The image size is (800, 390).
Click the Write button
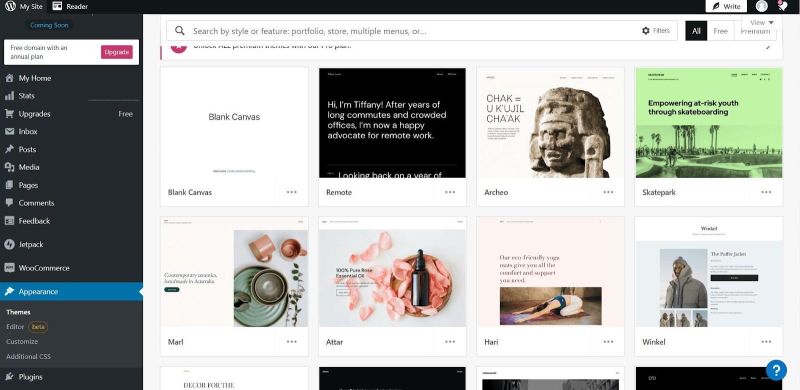(x=726, y=6)
